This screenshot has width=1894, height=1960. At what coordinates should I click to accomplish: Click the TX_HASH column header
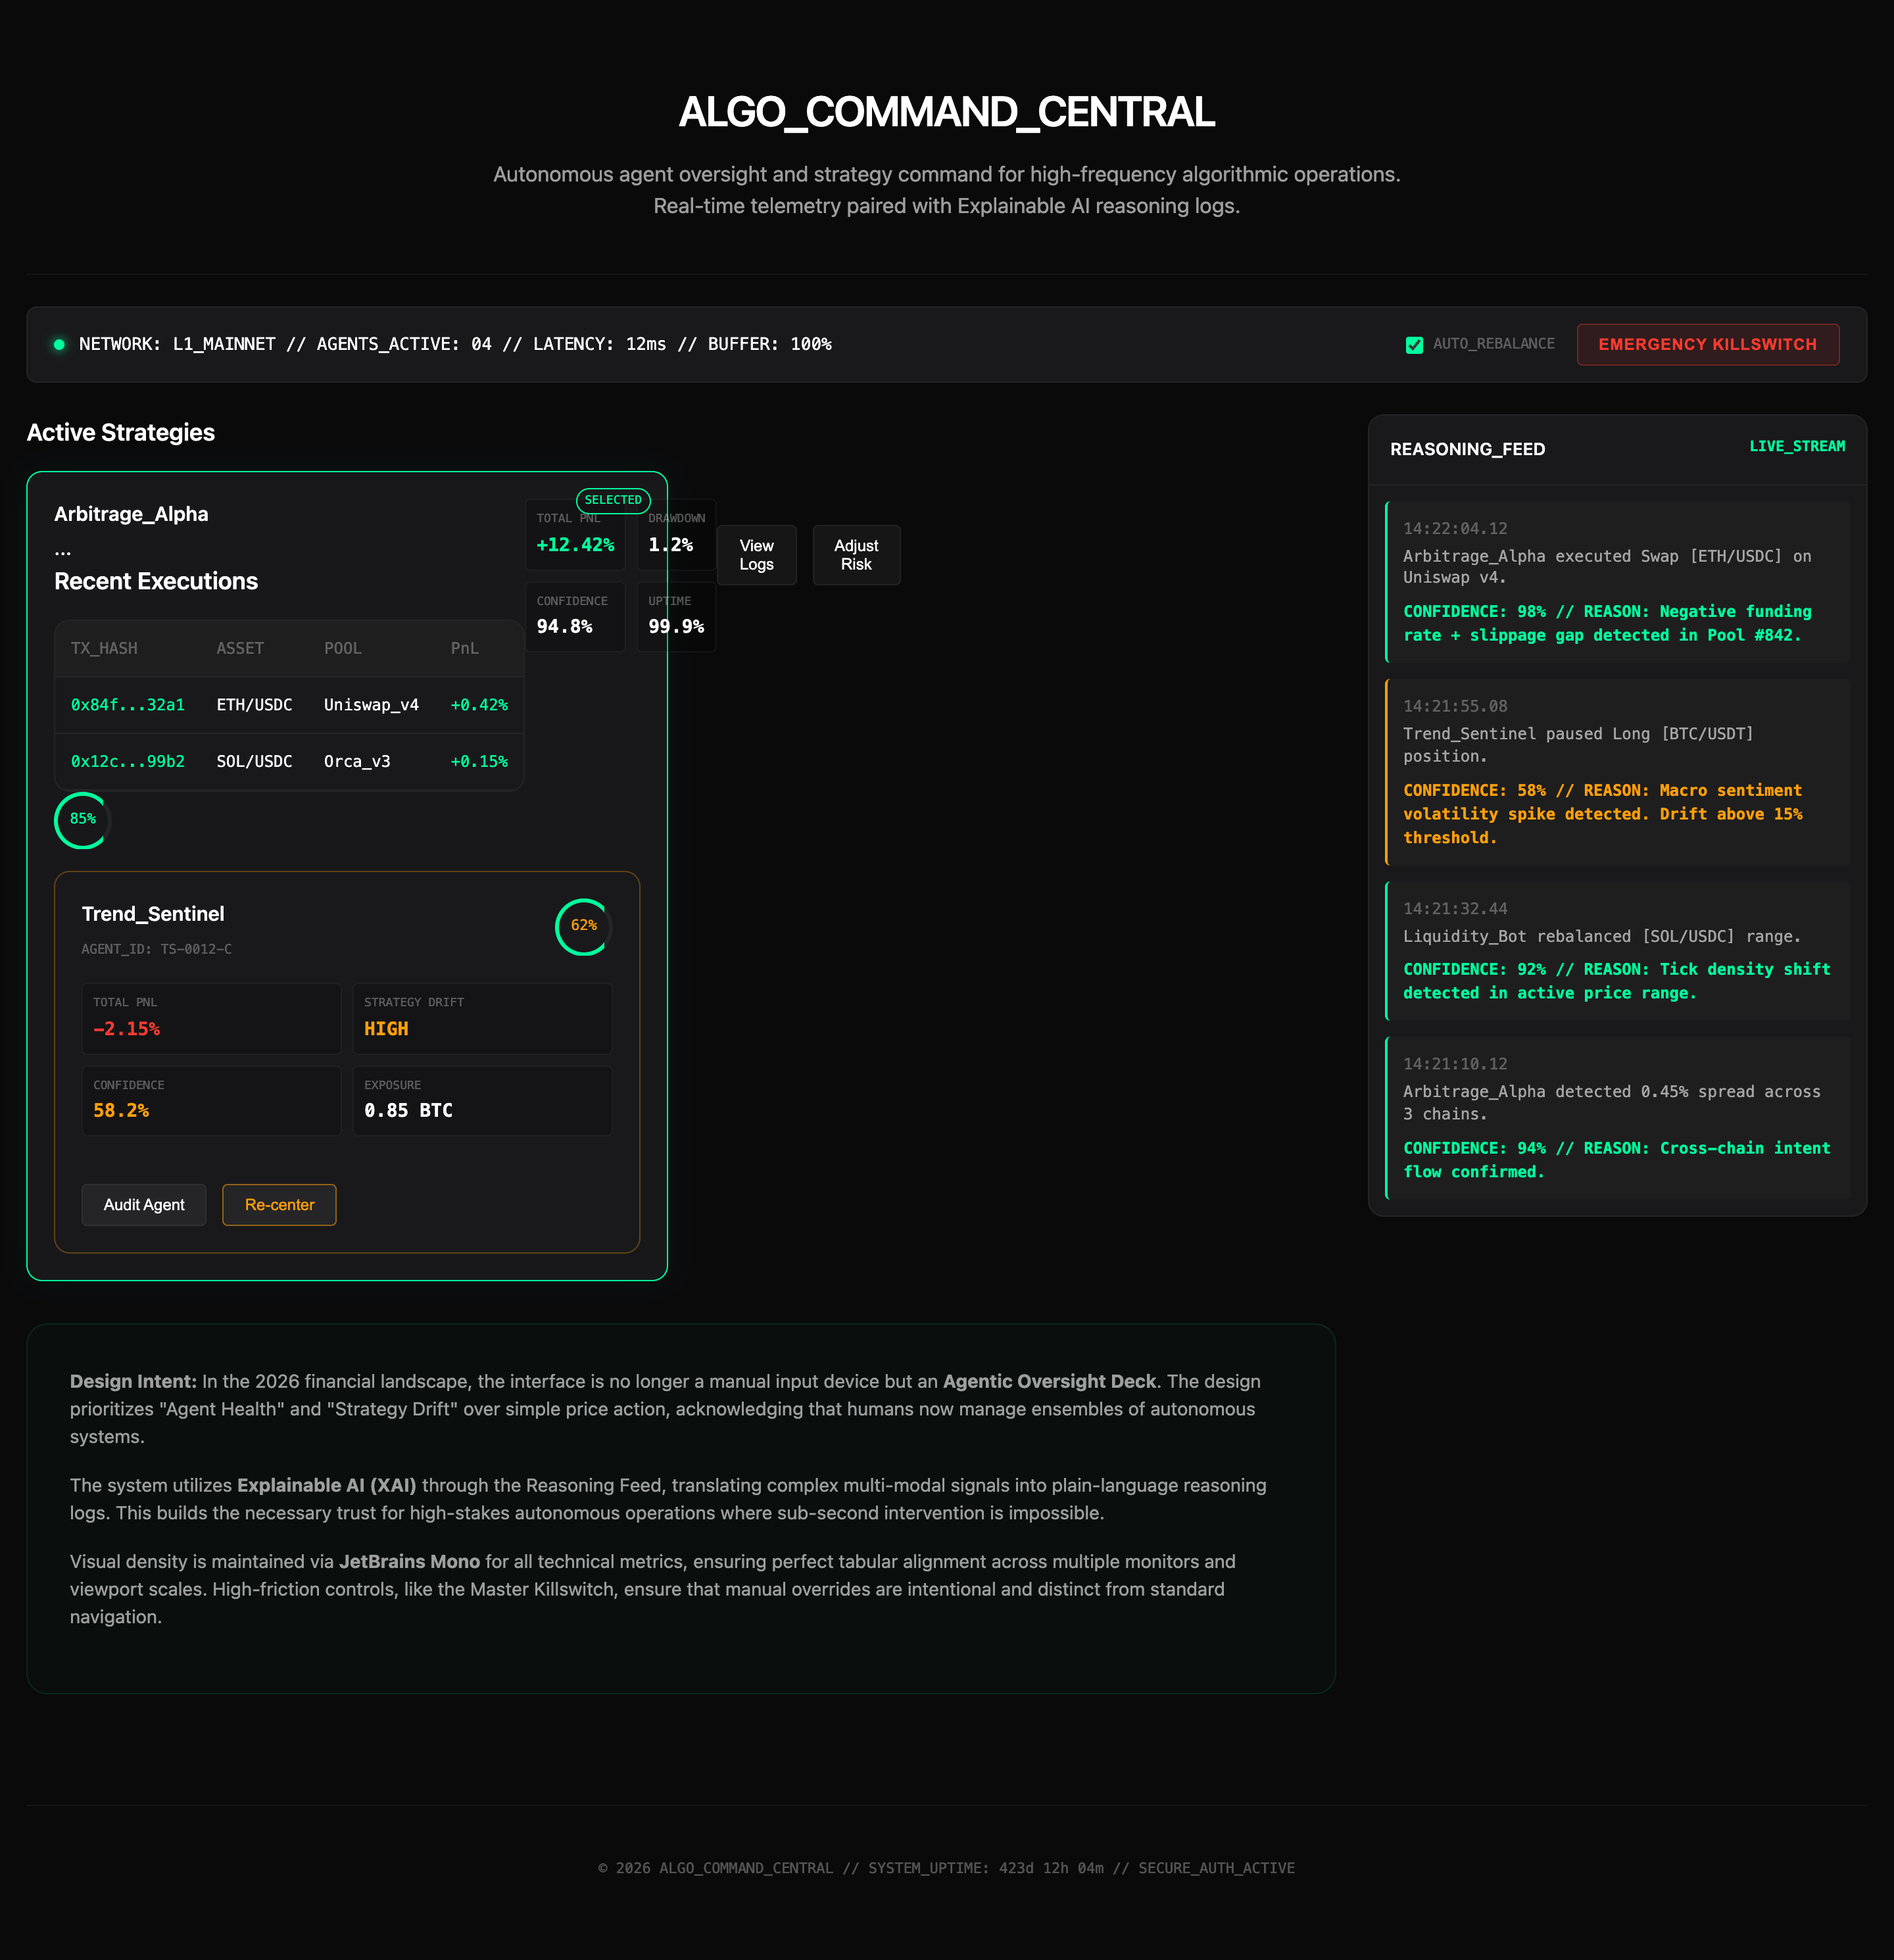tap(104, 648)
